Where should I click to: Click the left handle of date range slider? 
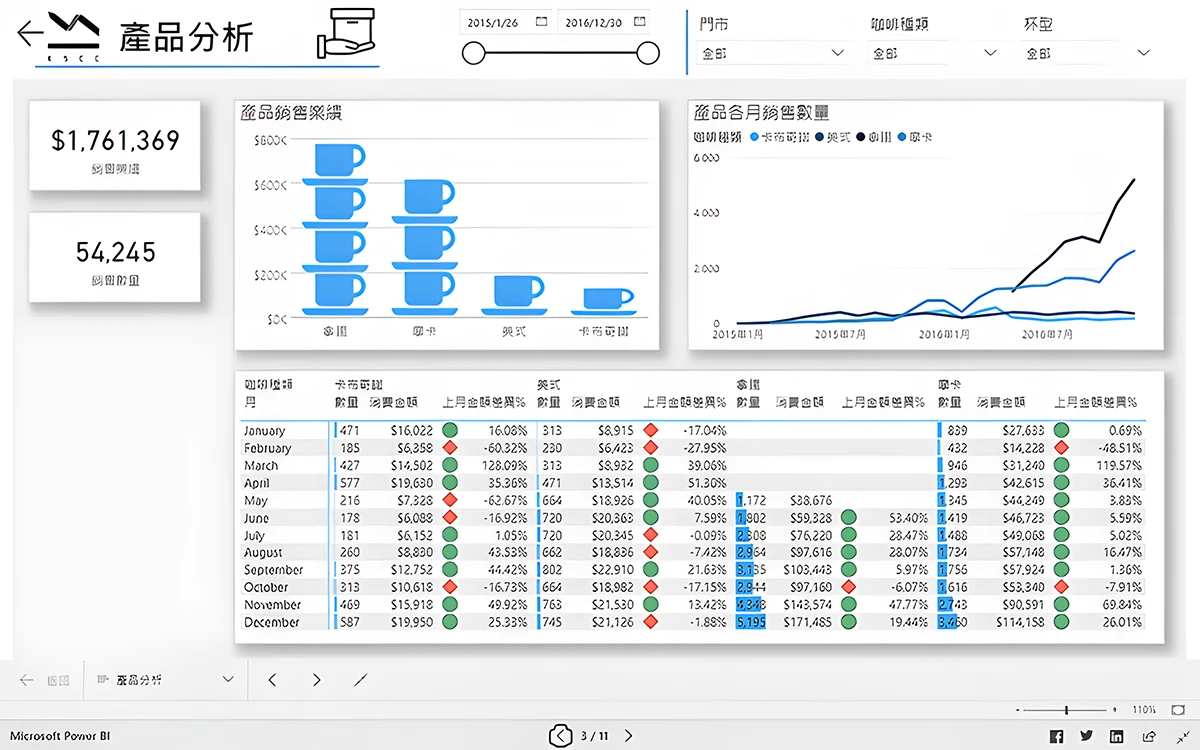(x=474, y=53)
